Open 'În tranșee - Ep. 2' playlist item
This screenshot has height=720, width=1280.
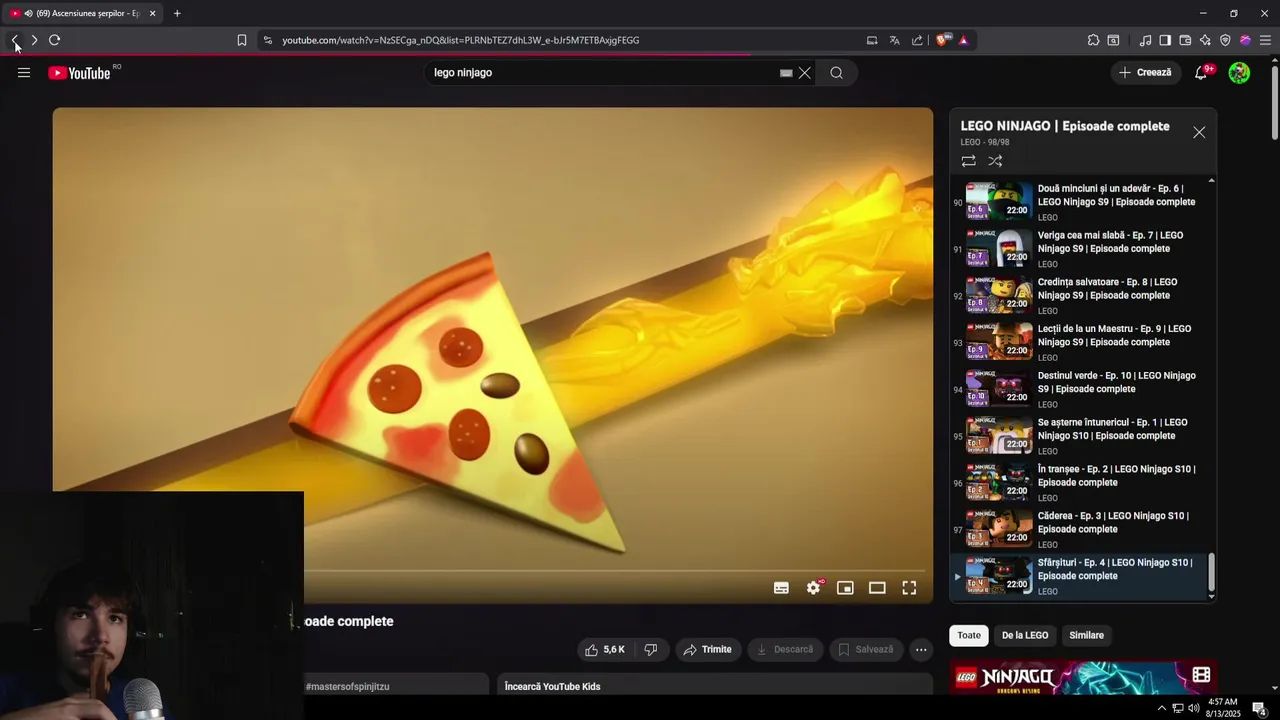1080,483
